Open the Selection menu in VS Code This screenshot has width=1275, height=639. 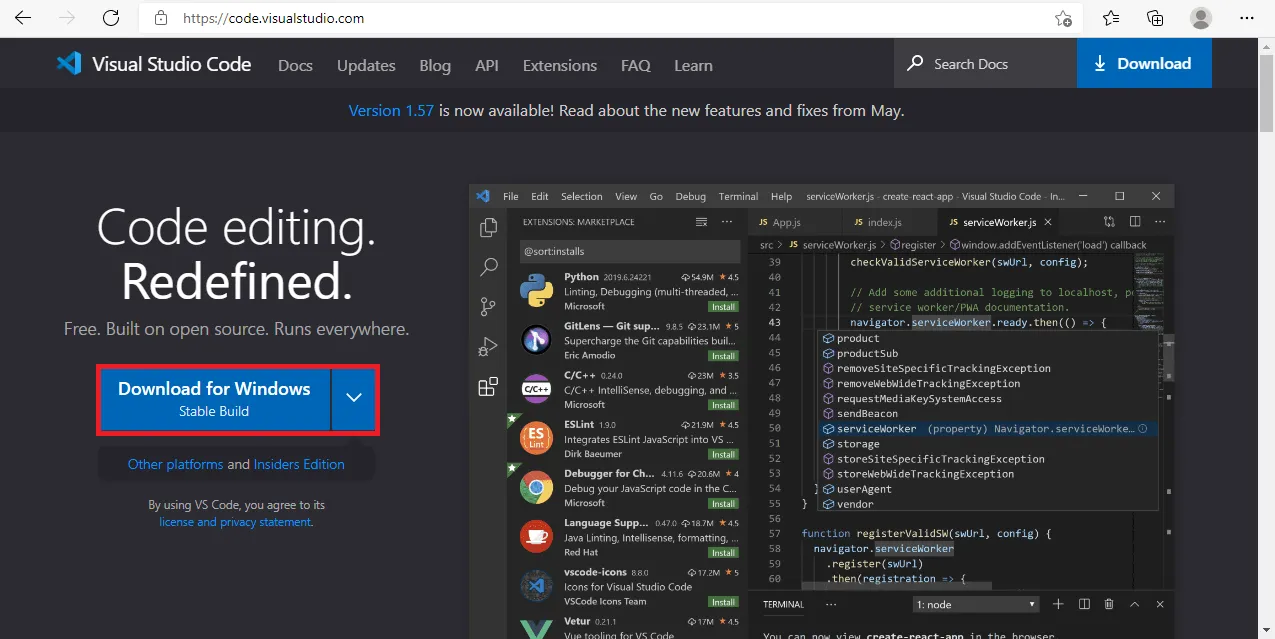click(x=582, y=196)
